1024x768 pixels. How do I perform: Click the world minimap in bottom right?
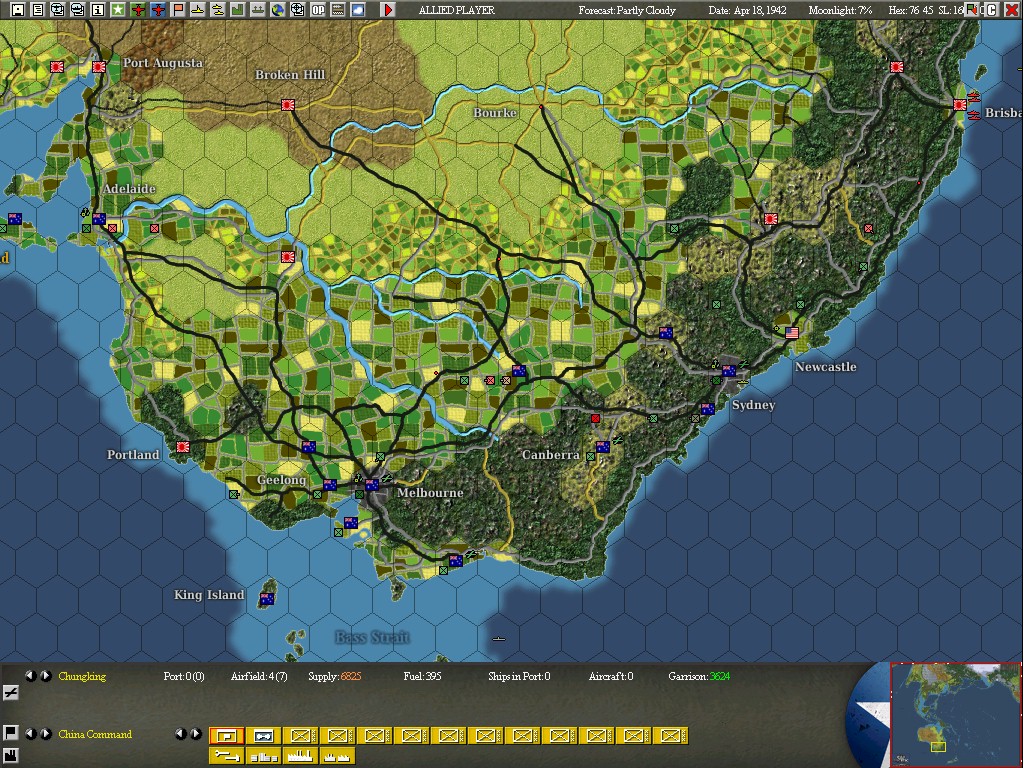click(955, 714)
